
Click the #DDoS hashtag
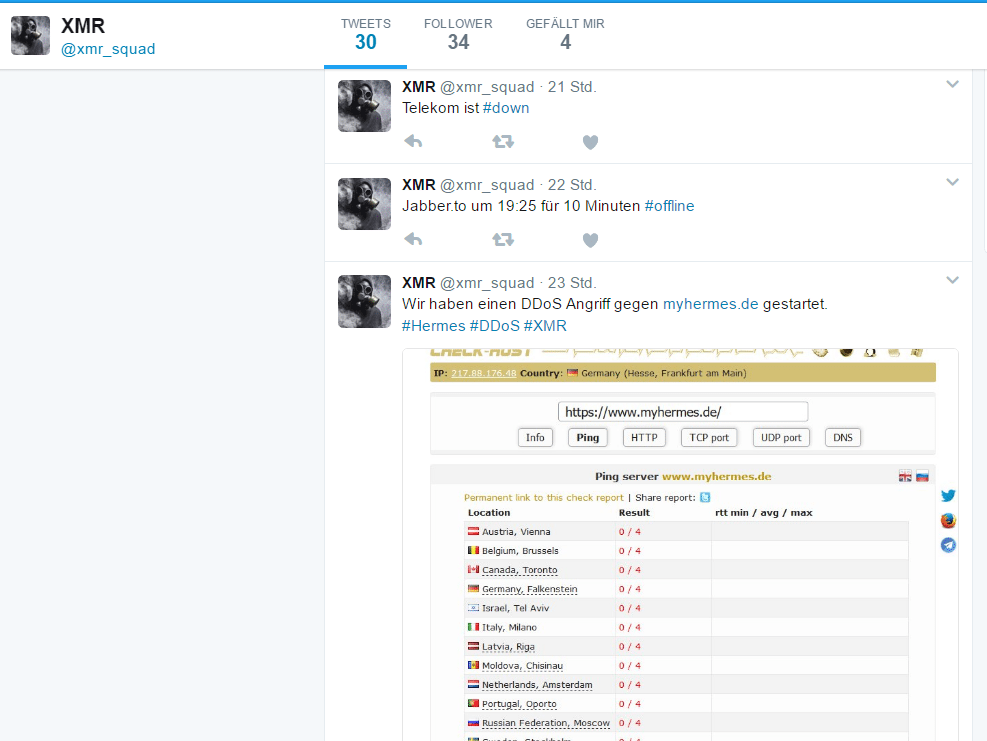[495, 325]
